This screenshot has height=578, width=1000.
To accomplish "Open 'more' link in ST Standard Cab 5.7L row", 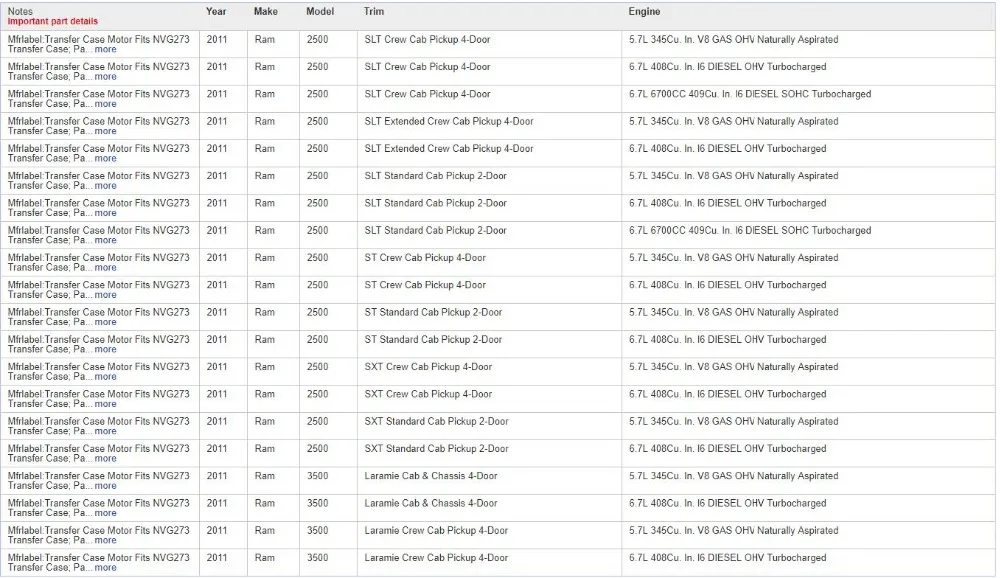I will point(105,322).
